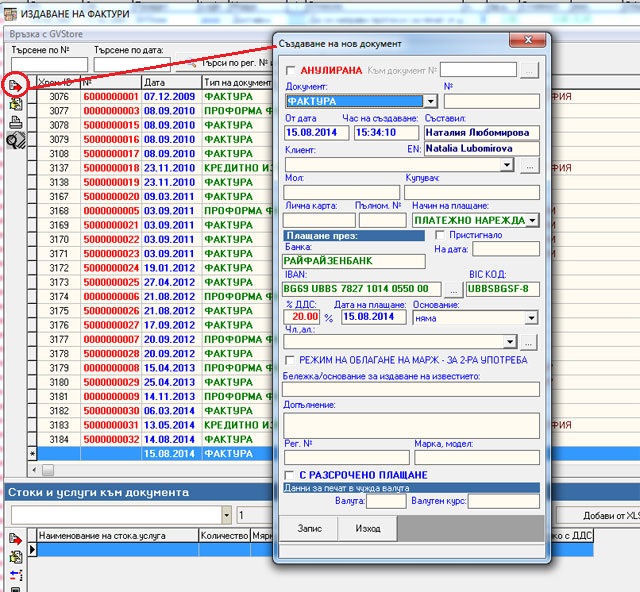Select invoice number 5000000031

coord(111,425)
